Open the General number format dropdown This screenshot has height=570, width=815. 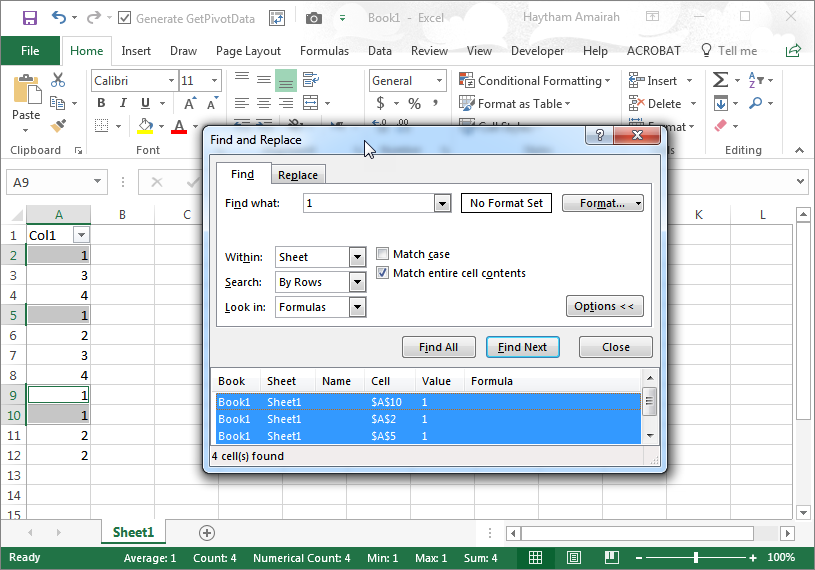(439, 81)
